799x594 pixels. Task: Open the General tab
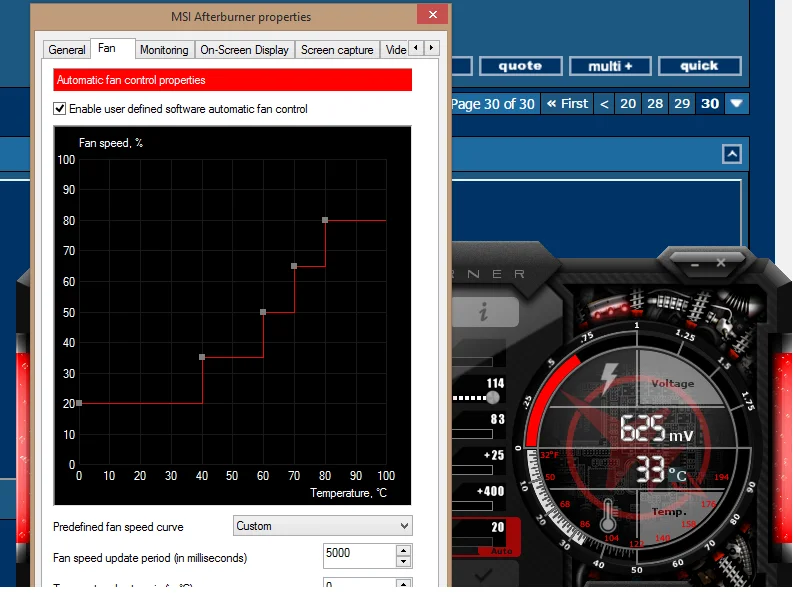(x=66, y=50)
